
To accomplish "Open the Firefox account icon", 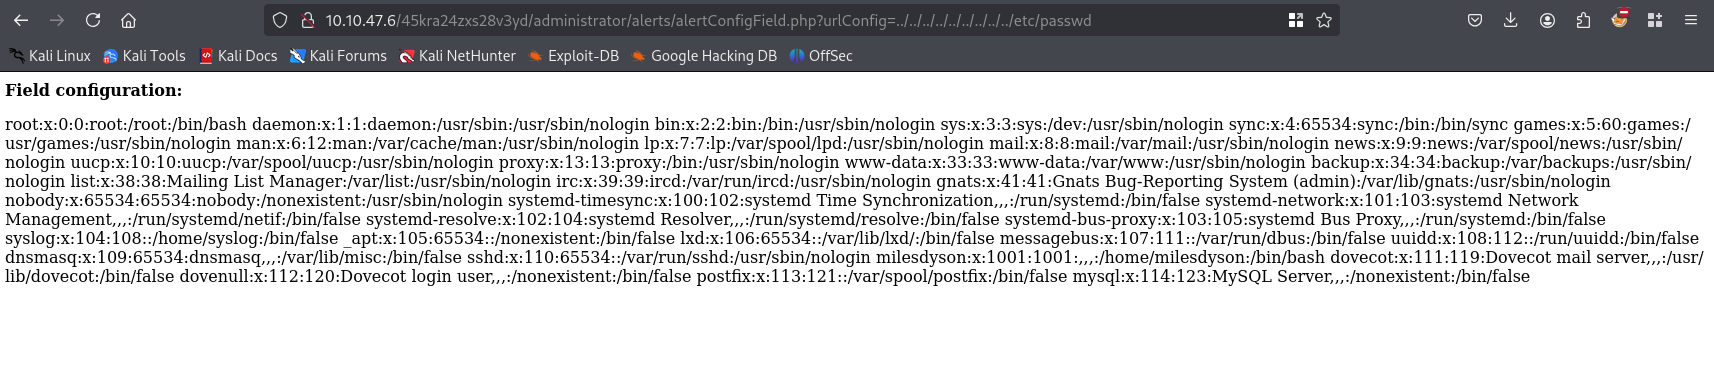I will tap(1547, 20).
